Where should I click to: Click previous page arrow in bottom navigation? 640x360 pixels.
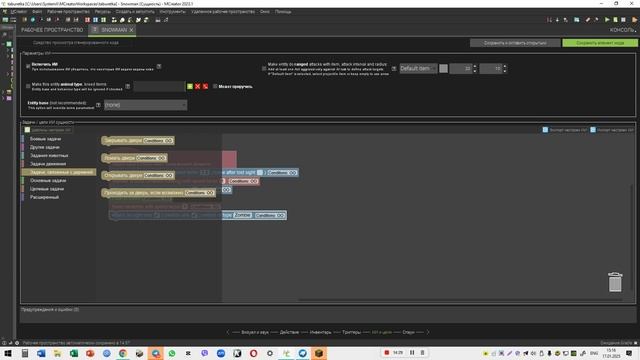coord(228,332)
